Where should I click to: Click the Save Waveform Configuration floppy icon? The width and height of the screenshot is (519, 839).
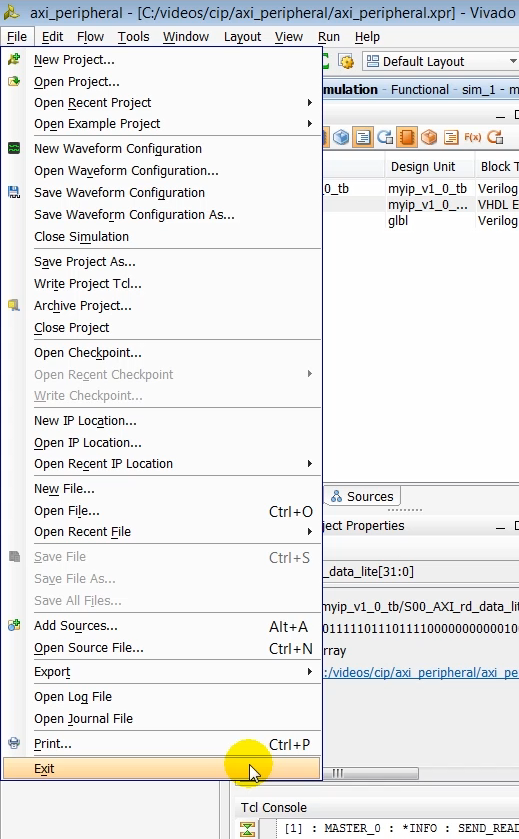click(x=14, y=192)
